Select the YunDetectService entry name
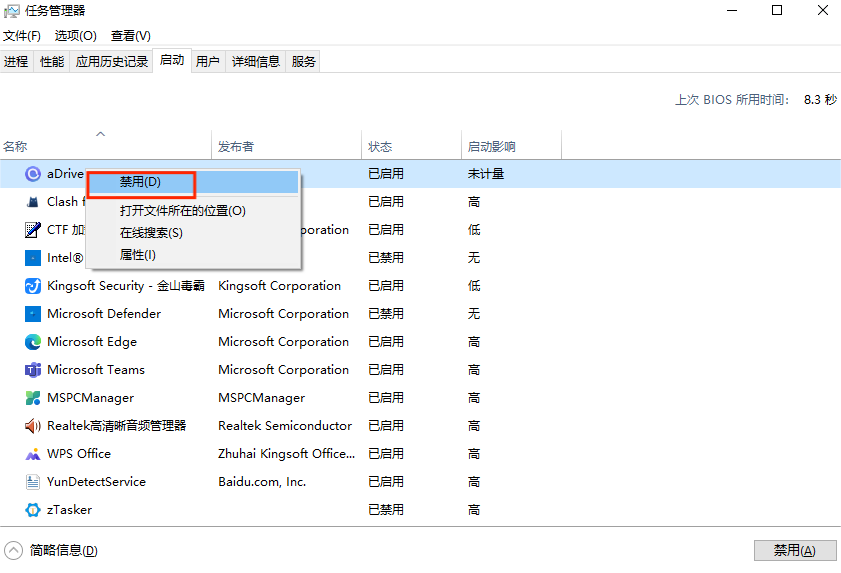 (97, 482)
